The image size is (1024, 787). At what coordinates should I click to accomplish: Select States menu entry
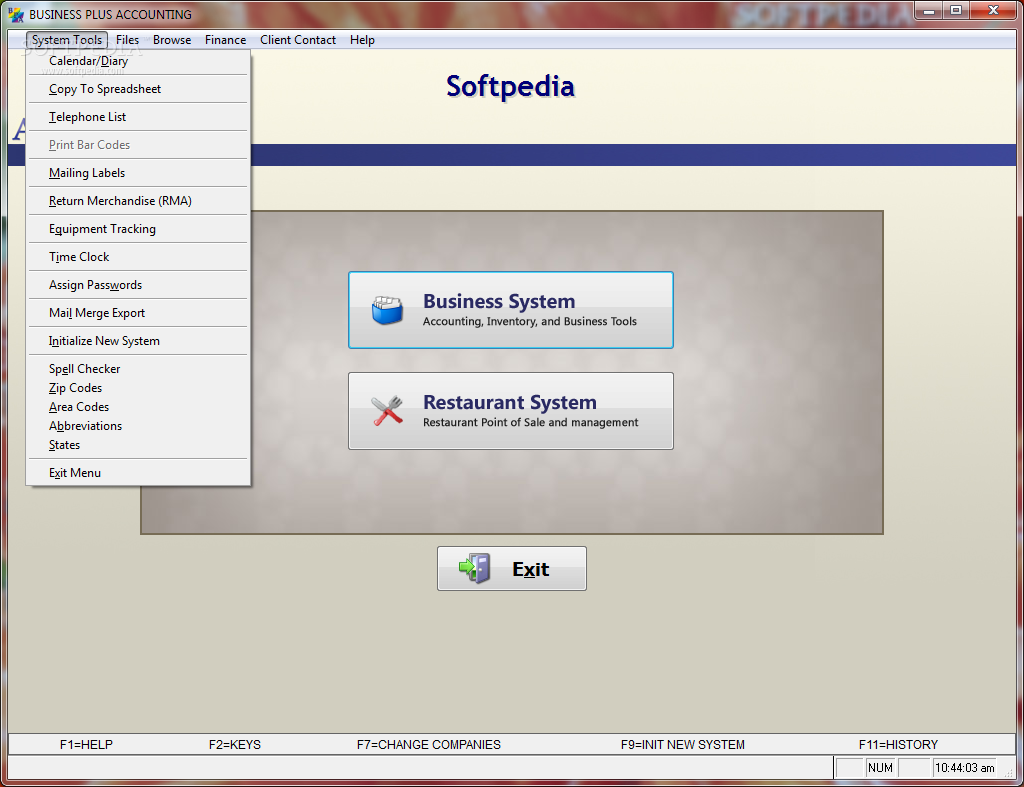coord(138,445)
